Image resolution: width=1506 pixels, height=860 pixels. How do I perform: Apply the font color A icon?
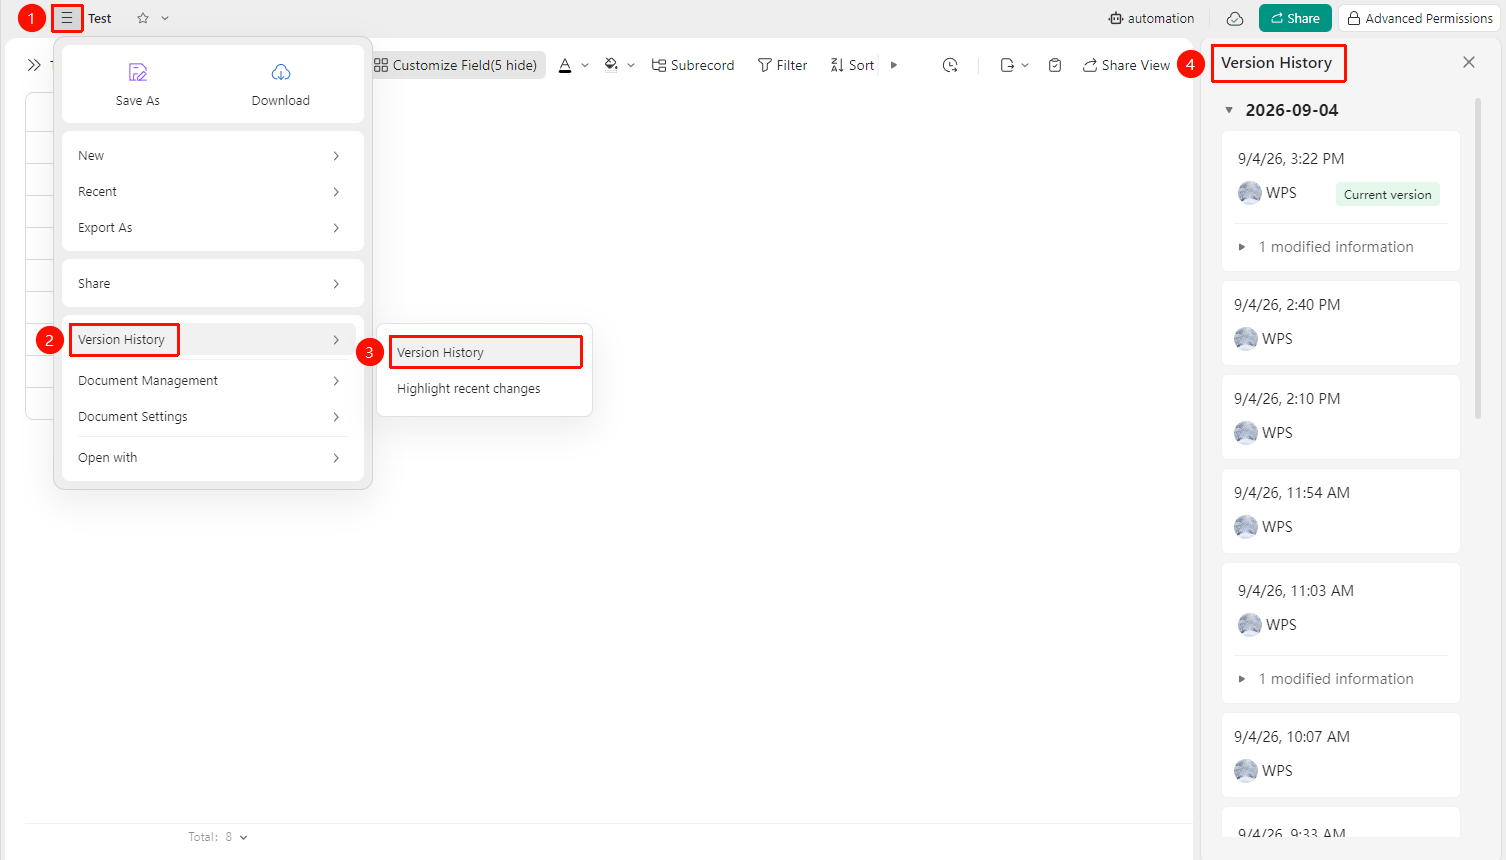coord(565,65)
